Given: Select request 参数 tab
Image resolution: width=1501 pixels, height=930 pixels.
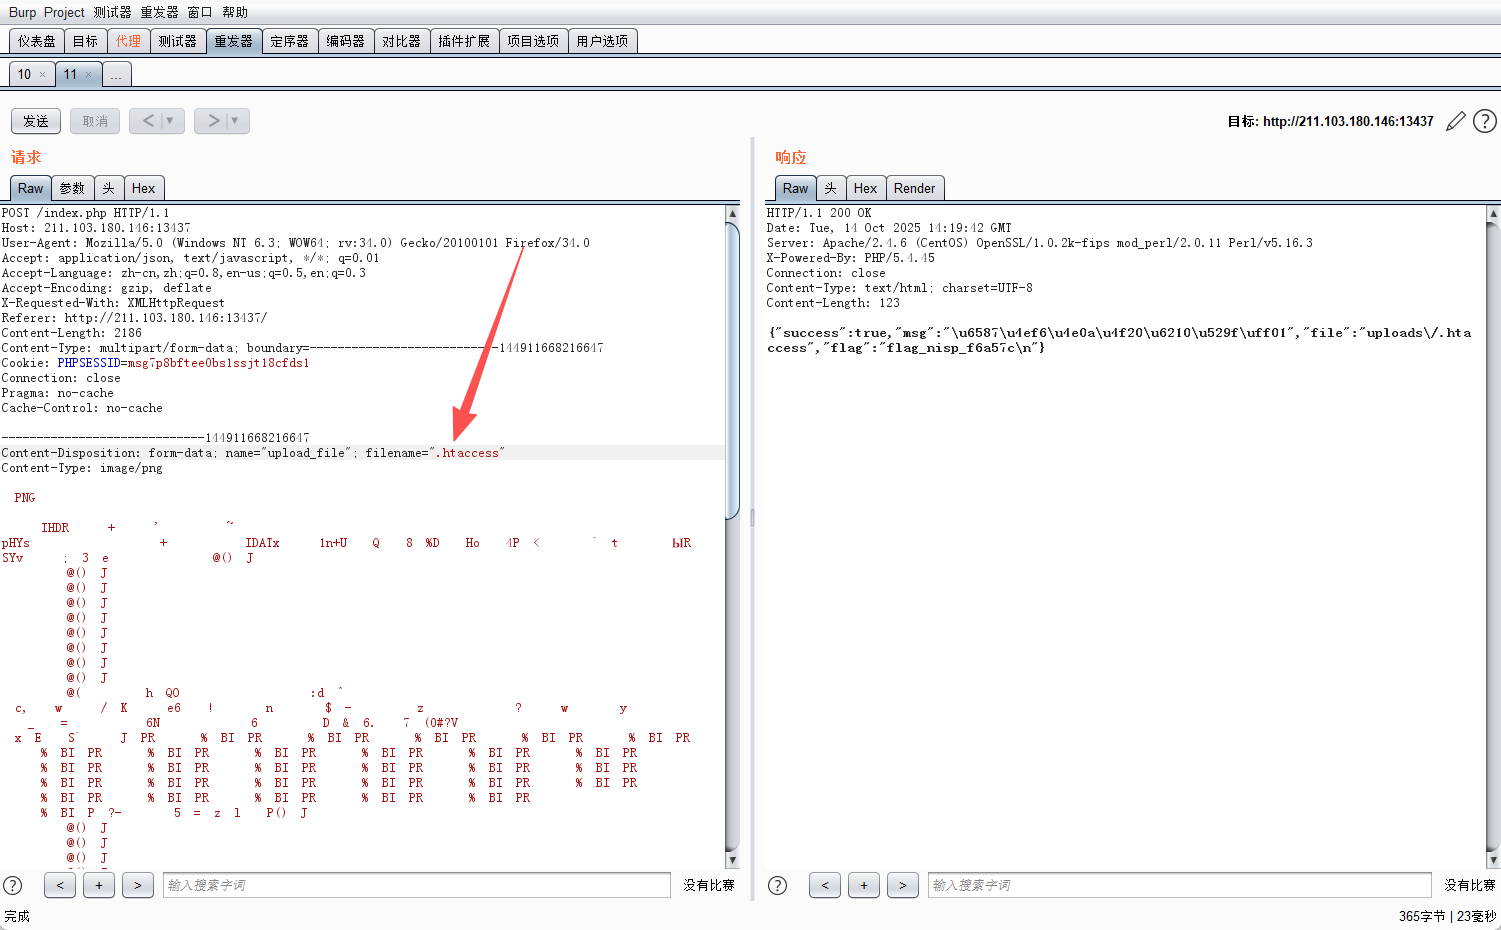Looking at the screenshot, I should coord(72,188).
